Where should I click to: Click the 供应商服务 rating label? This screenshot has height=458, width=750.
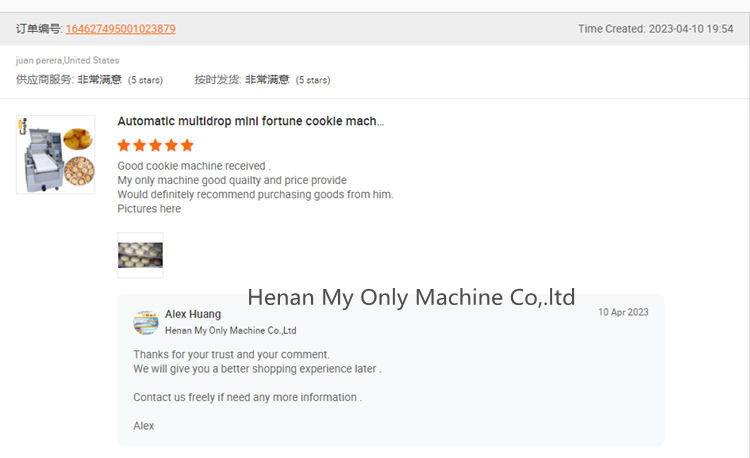45,79
